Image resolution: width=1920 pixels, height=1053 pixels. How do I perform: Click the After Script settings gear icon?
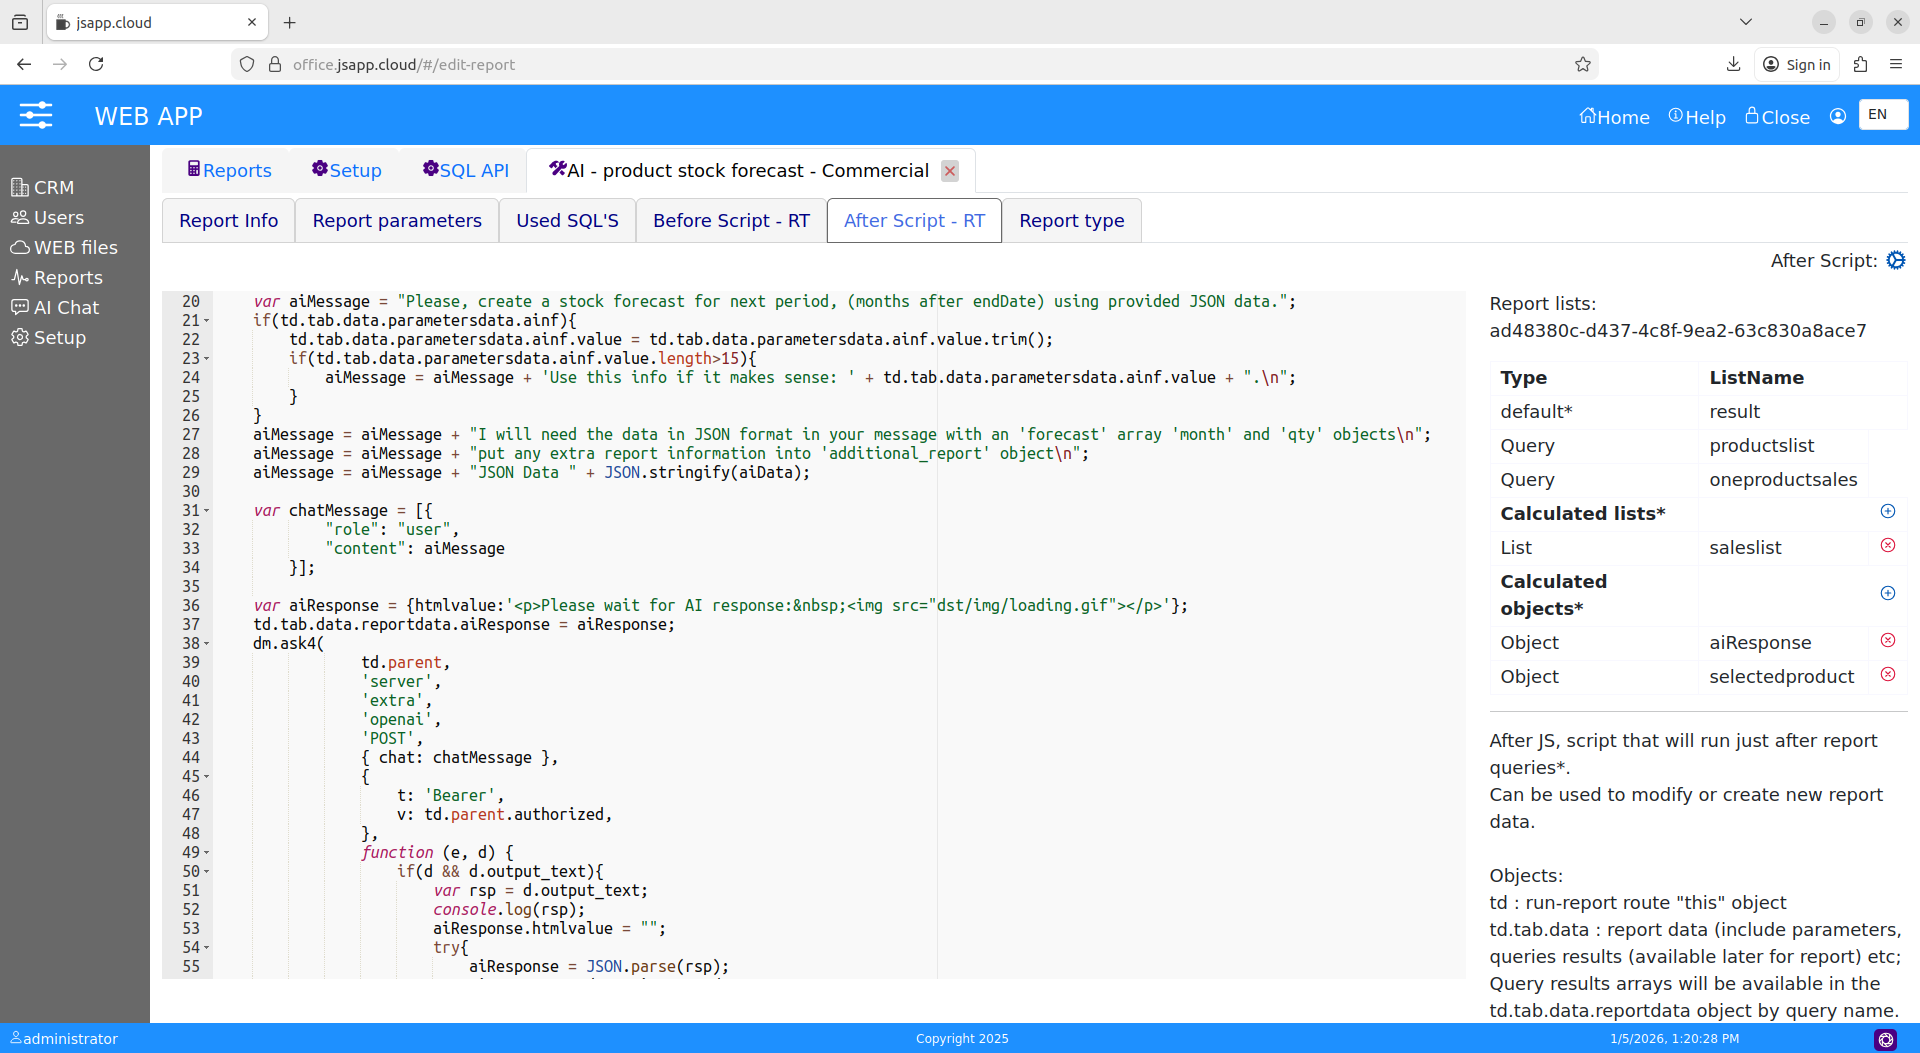tap(1895, 261)
